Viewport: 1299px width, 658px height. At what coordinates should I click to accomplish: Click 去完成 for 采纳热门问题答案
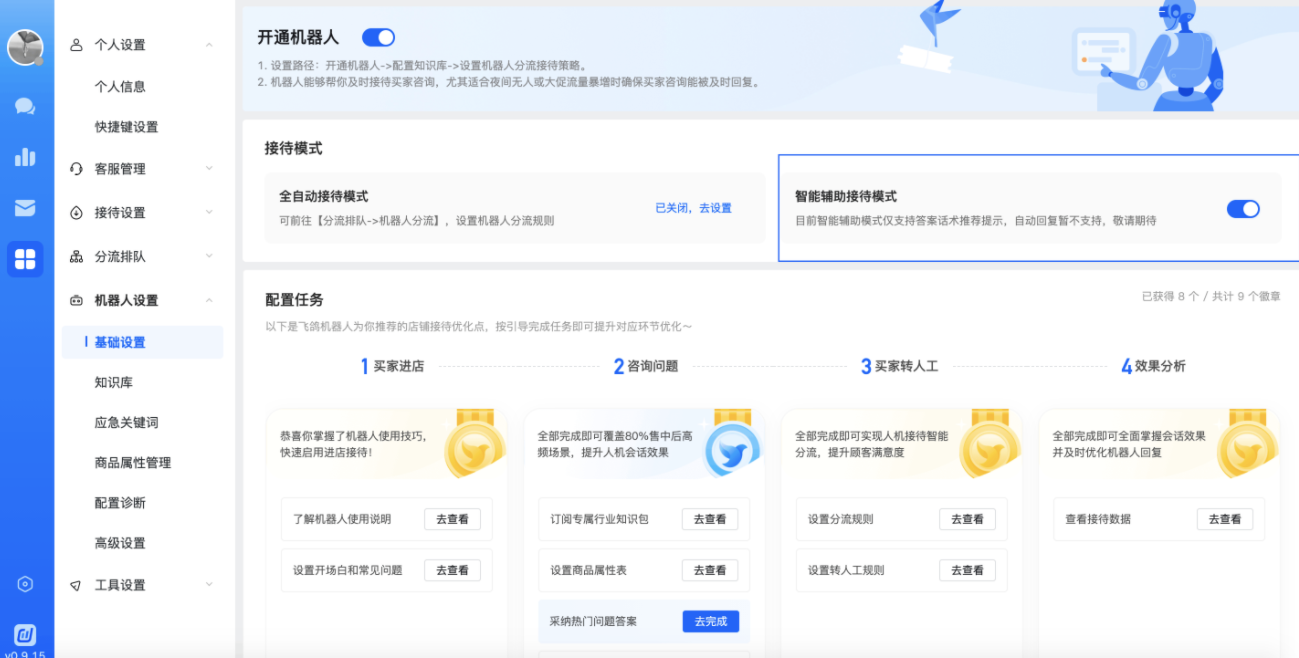[x=711, y=621]
